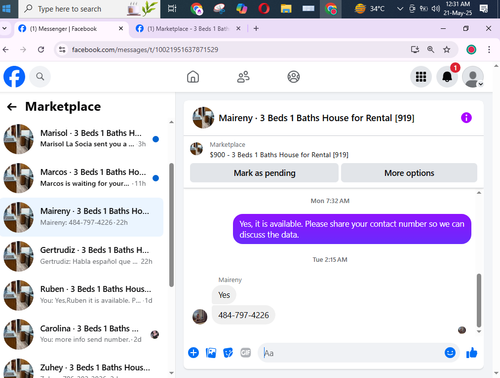The height and width of the screenshot is (378, 500).
Task: Open a new browser tab
Action: [256, 29]
